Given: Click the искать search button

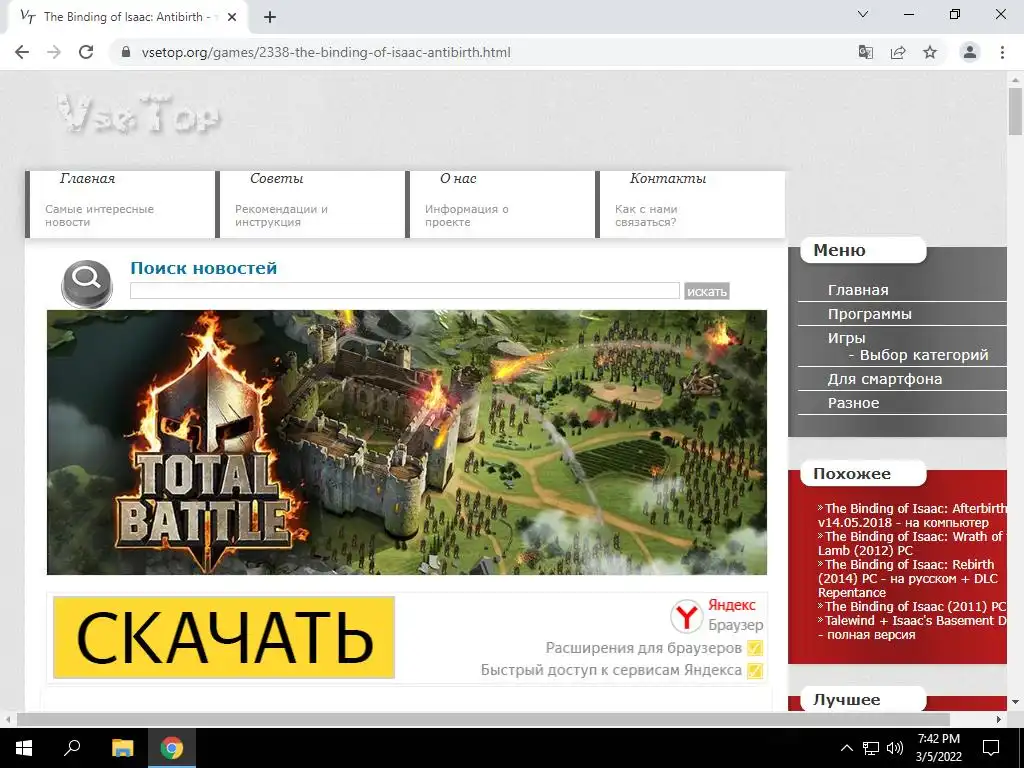Looking at the screenshot, I should coord(707,291).
